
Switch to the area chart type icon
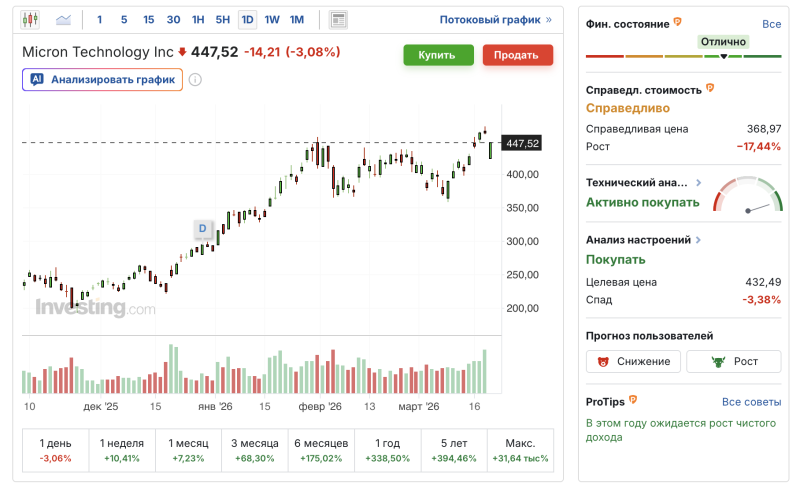click(64, 19)
